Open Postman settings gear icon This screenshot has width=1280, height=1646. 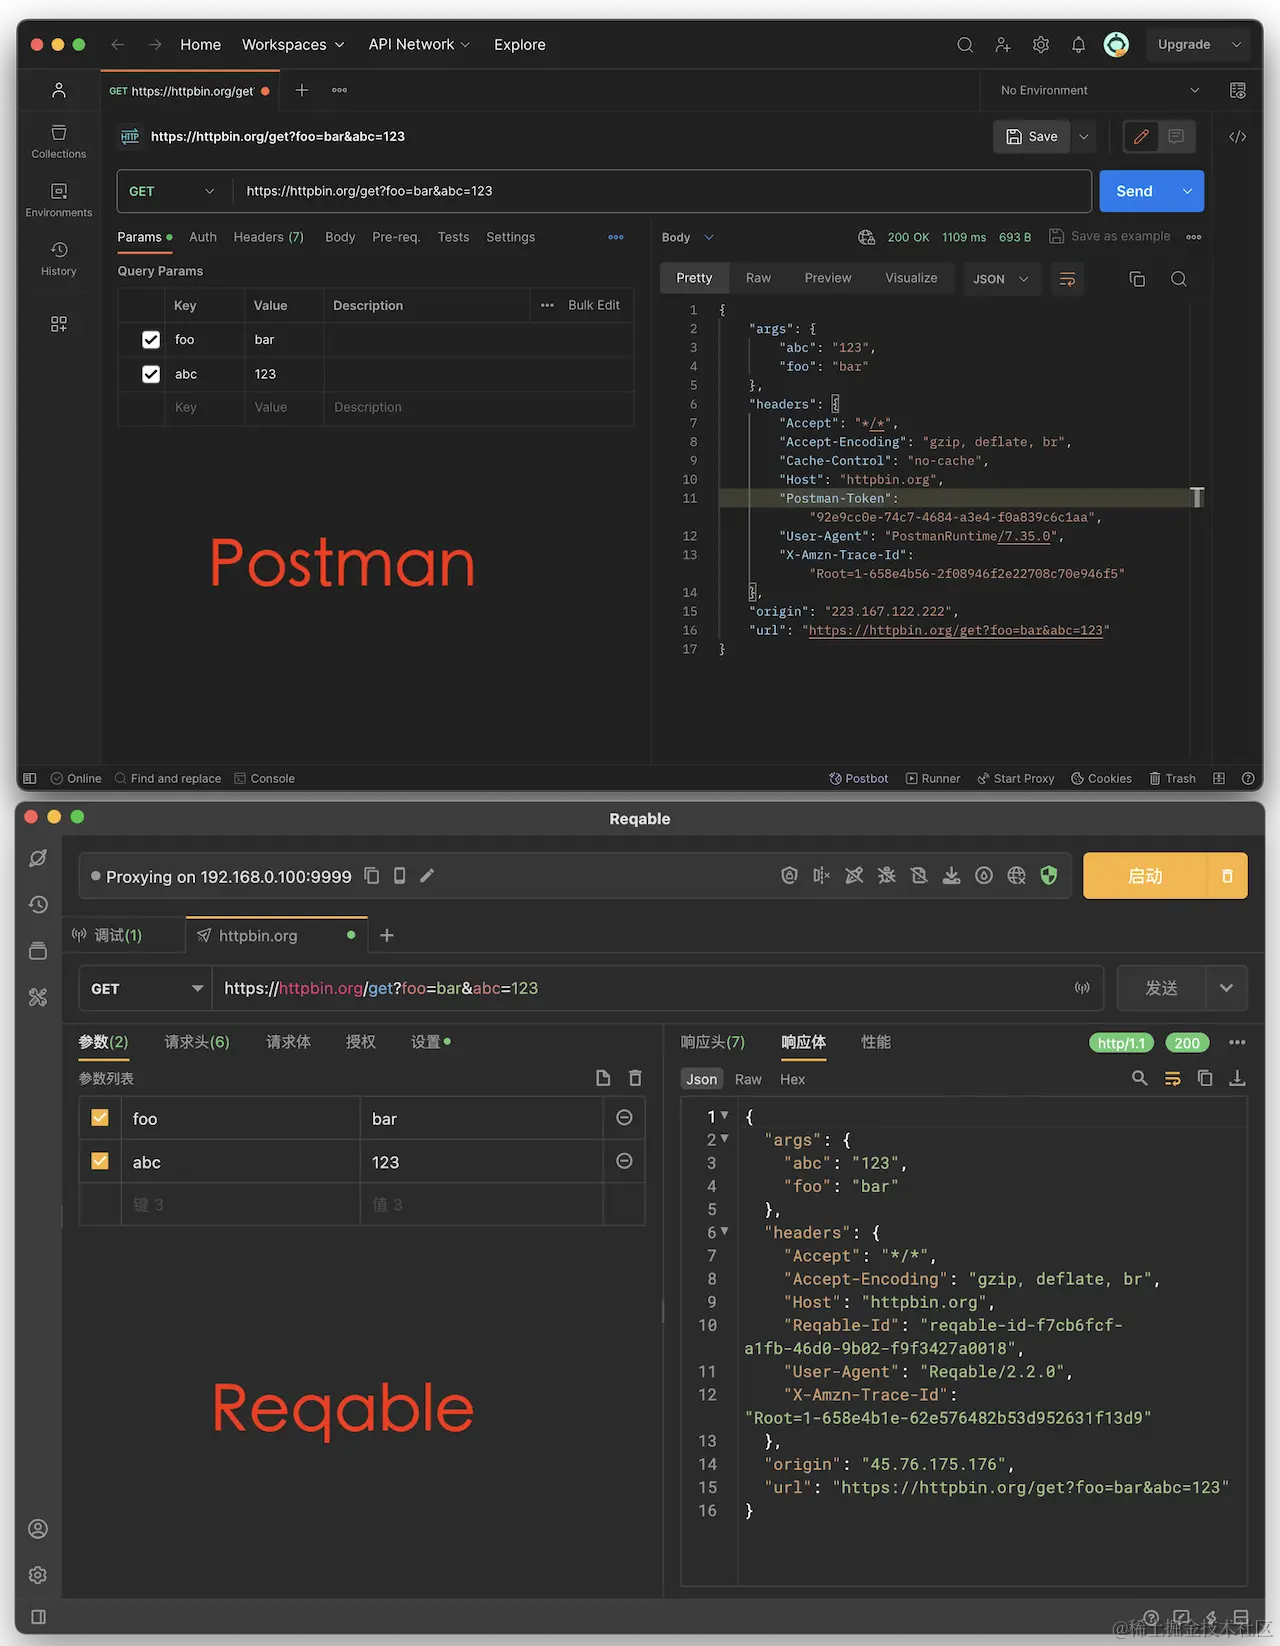click(1041, 45)
